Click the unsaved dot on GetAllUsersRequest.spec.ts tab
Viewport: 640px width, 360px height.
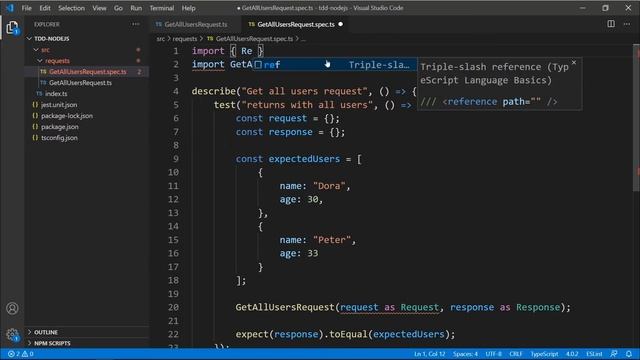point(340,24)
